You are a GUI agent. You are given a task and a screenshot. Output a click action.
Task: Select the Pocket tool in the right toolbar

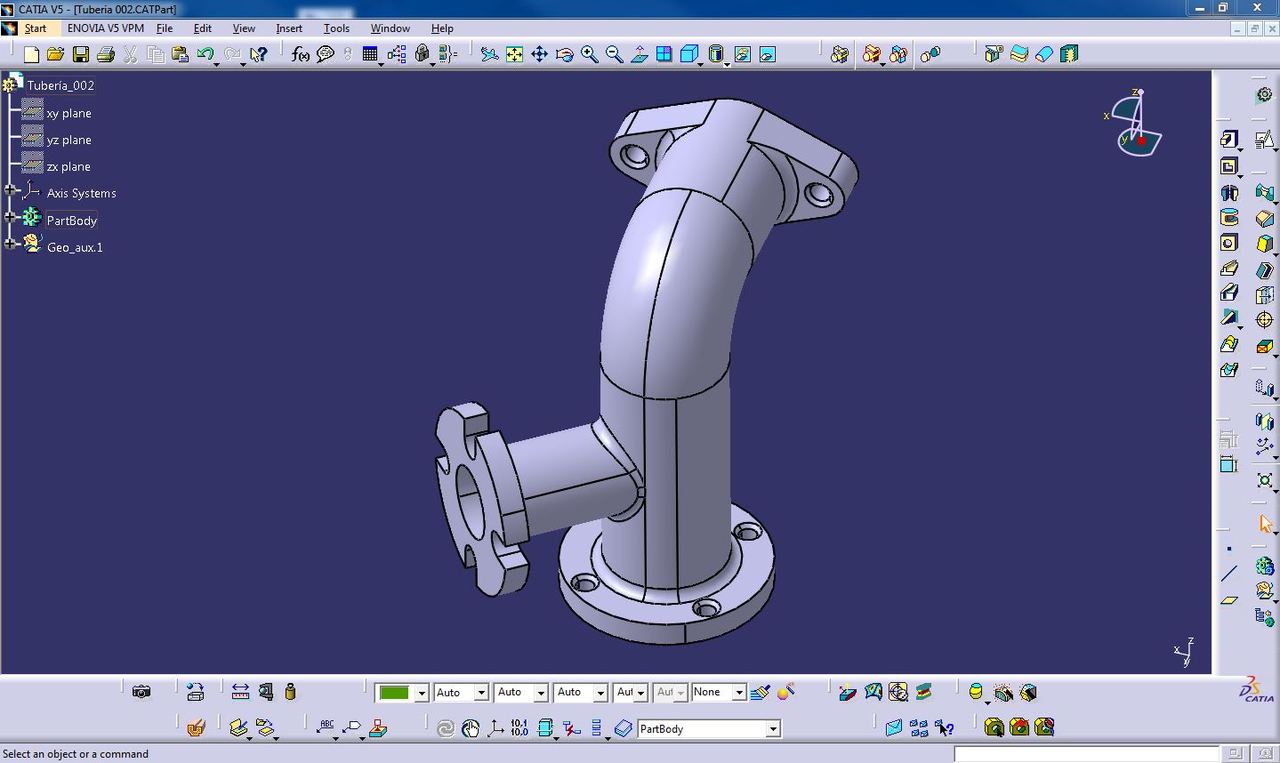point(1229,166)
